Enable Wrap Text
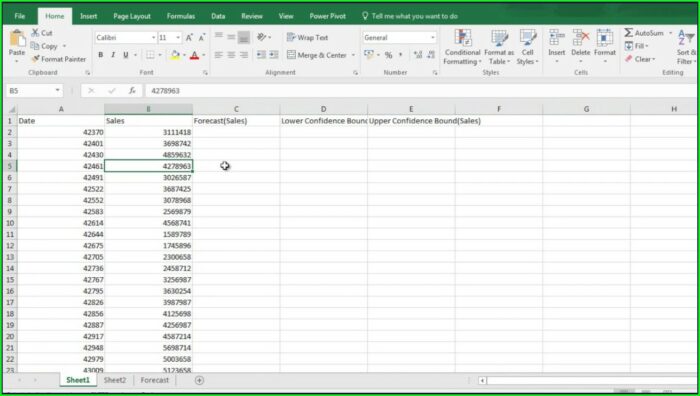This screenshot has height=396, width=700. click(x=308, y=38)
